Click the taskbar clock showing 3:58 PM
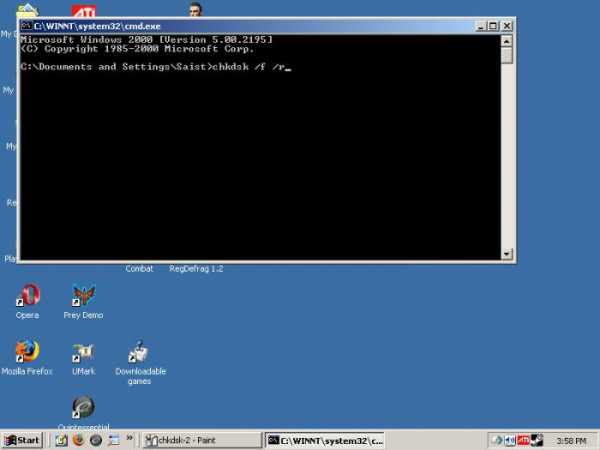Viewport: 600px width, 450px height. point(571,441)
